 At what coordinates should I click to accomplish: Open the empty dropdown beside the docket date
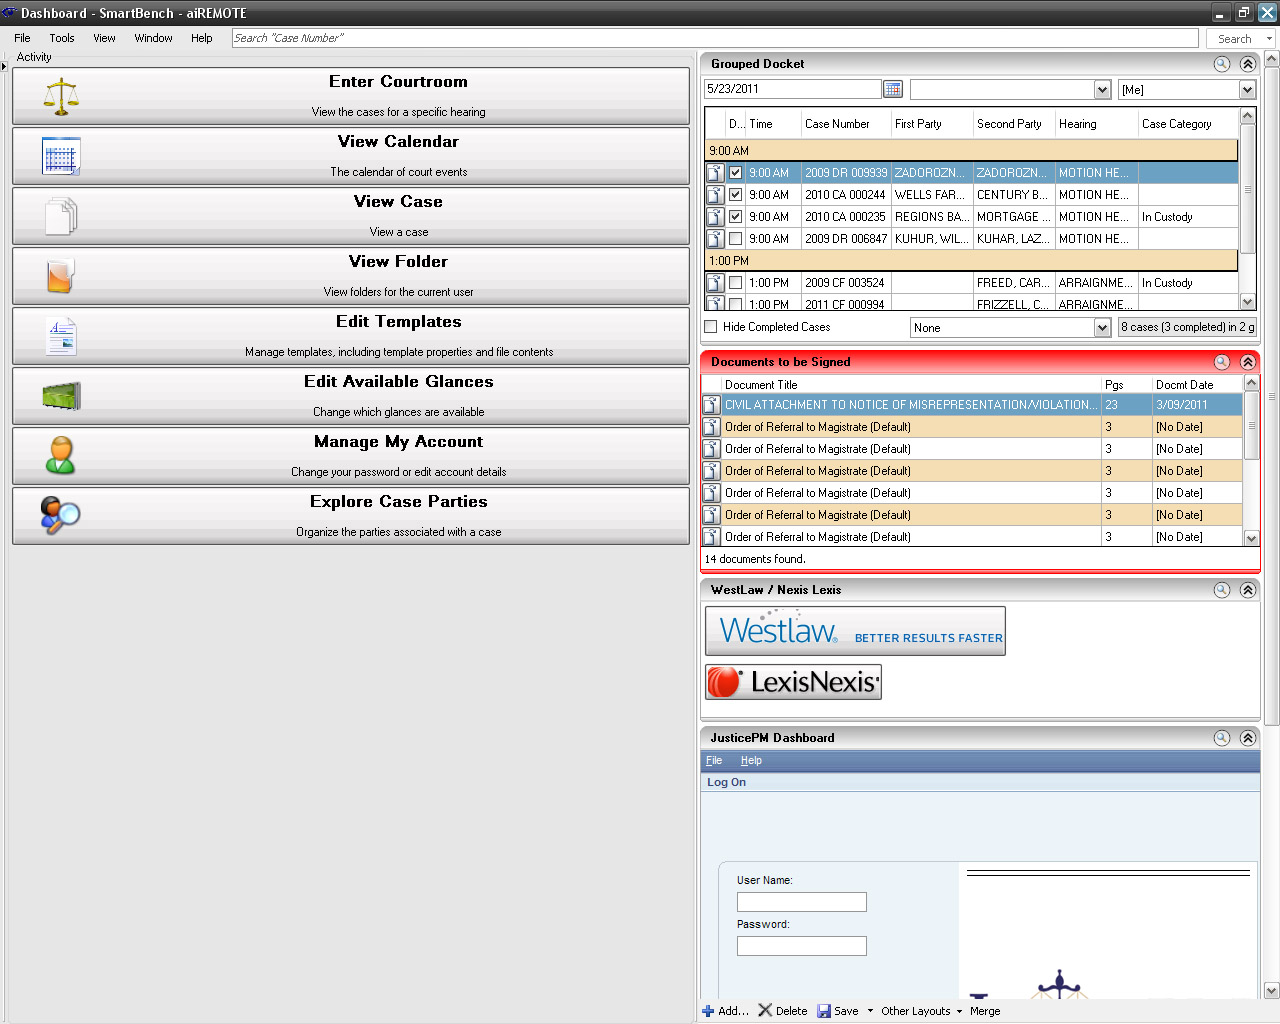point(1102,90)
